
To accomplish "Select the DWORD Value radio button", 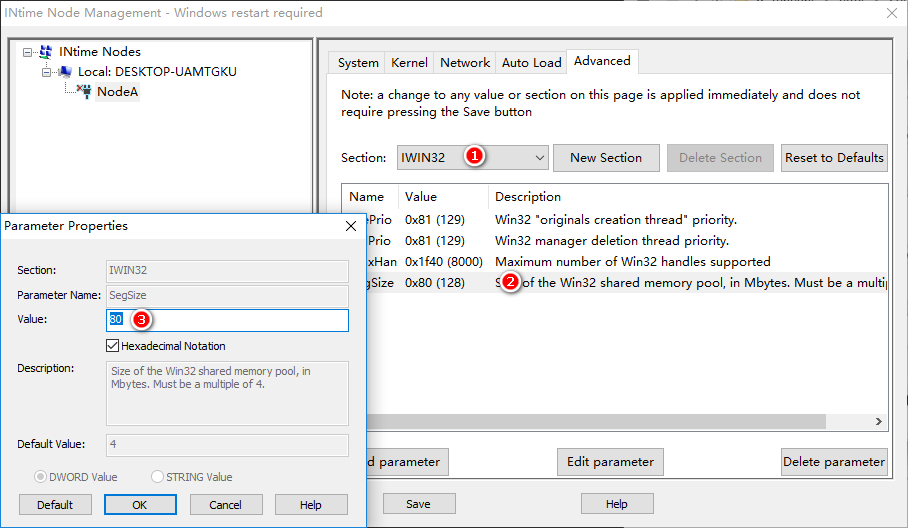I will (40, 476).
